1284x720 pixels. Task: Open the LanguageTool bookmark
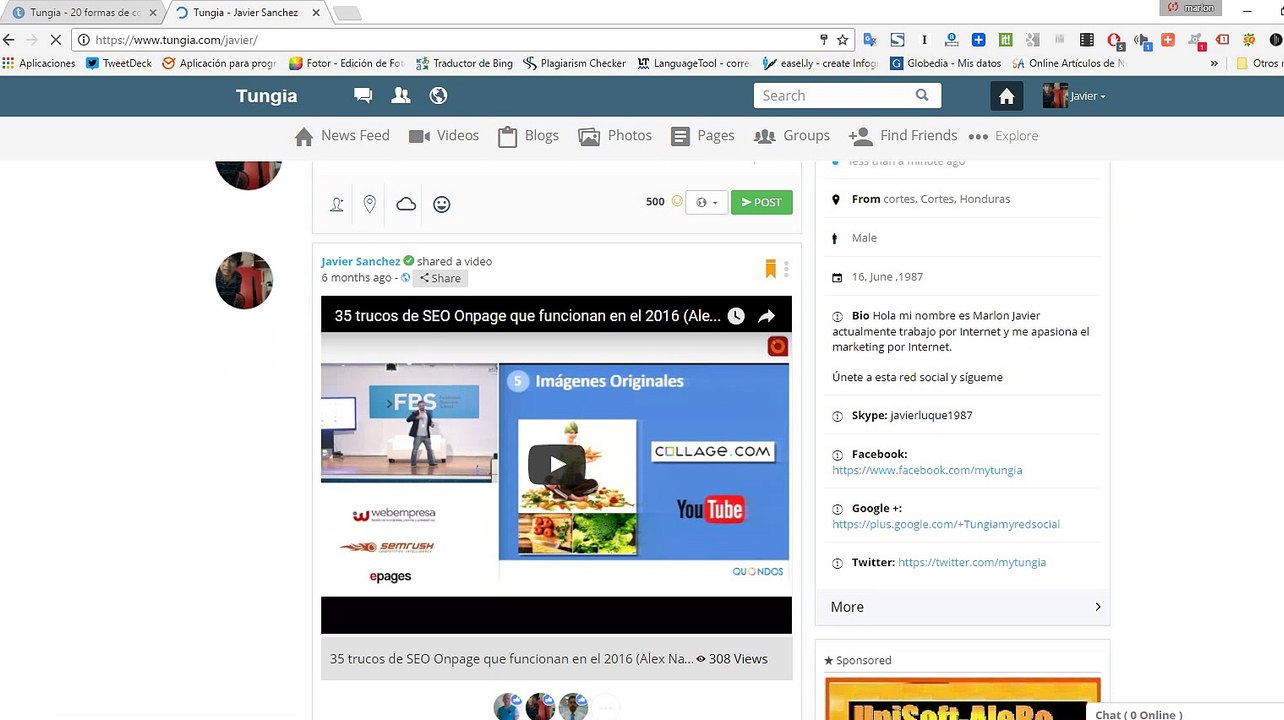point(693,63)
